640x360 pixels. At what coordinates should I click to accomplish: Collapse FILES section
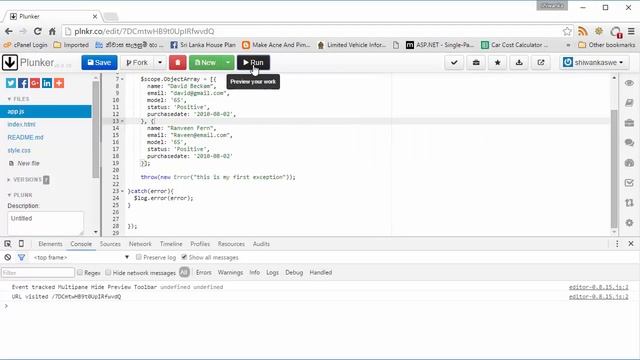click(x=18, y=99)
